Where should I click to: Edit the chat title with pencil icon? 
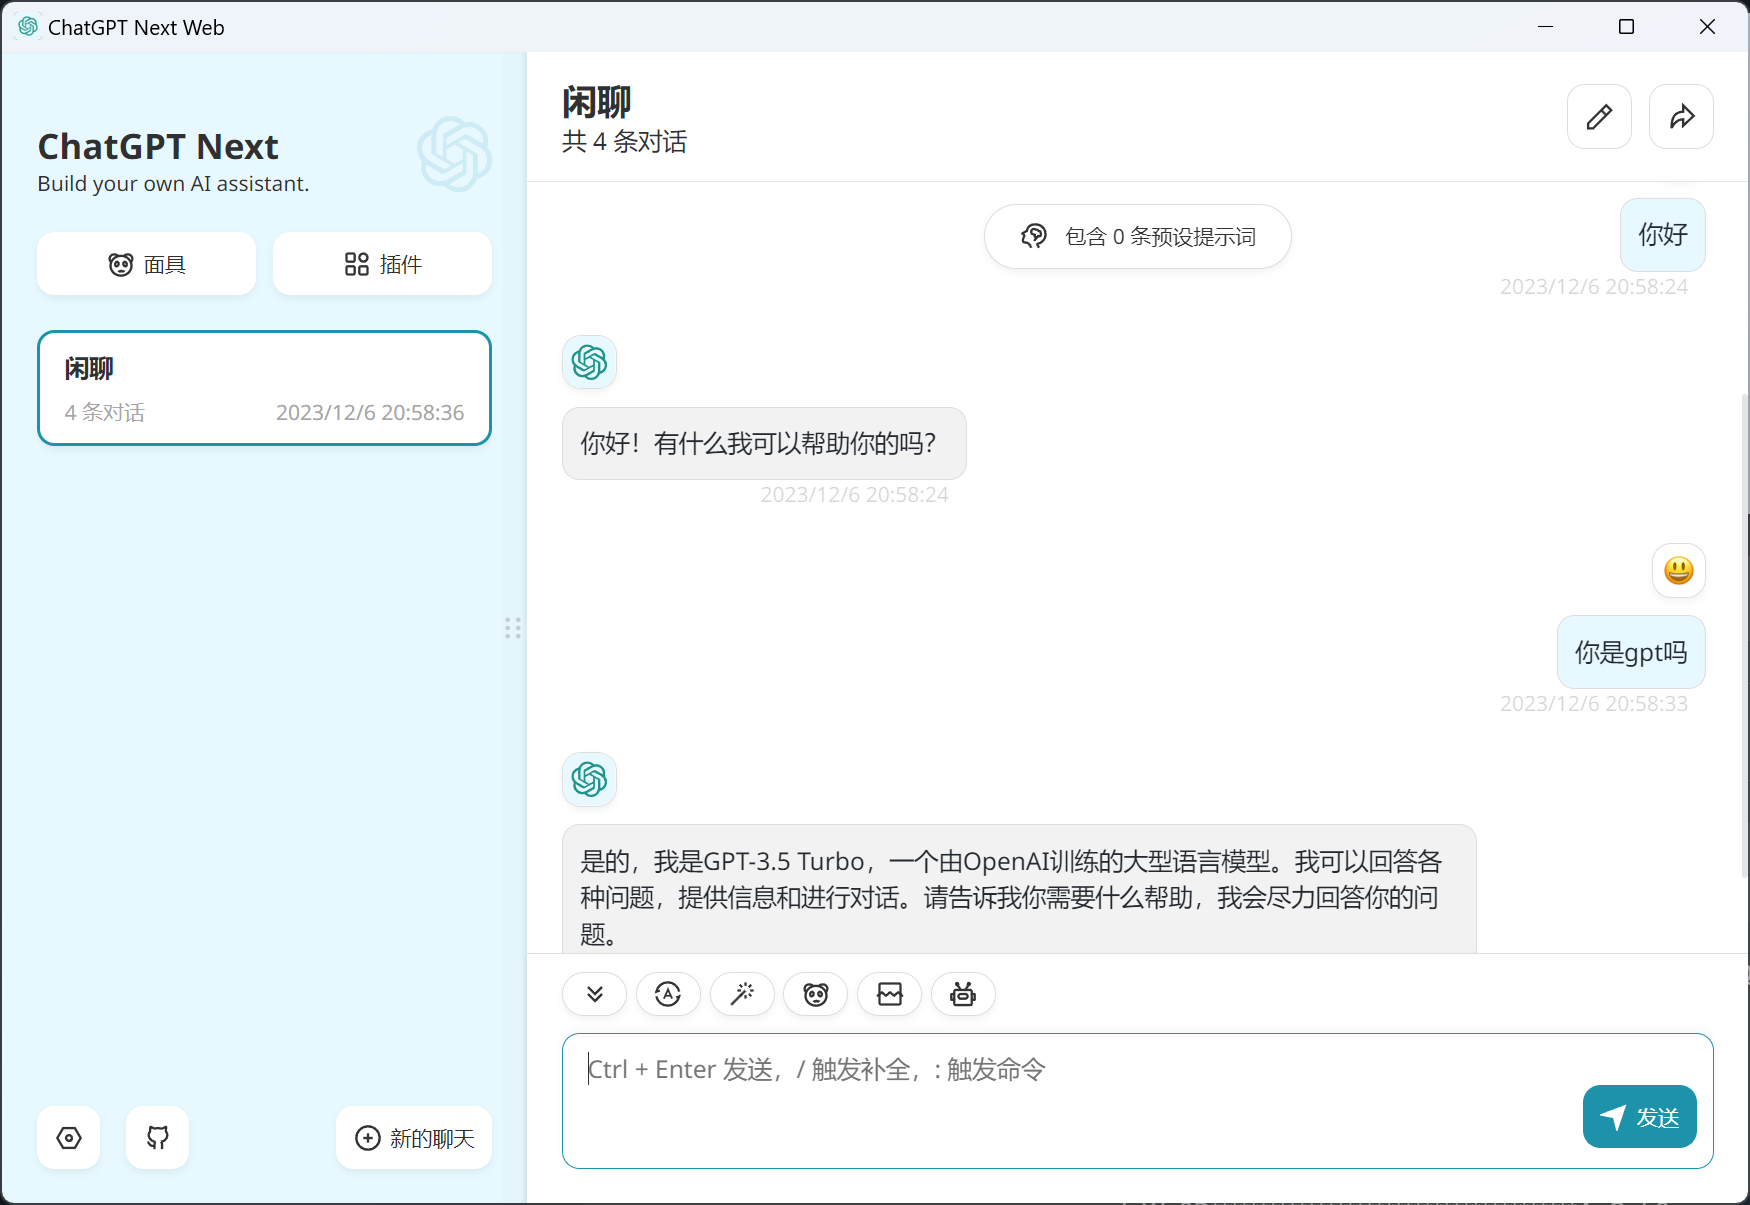(1599, 117)
